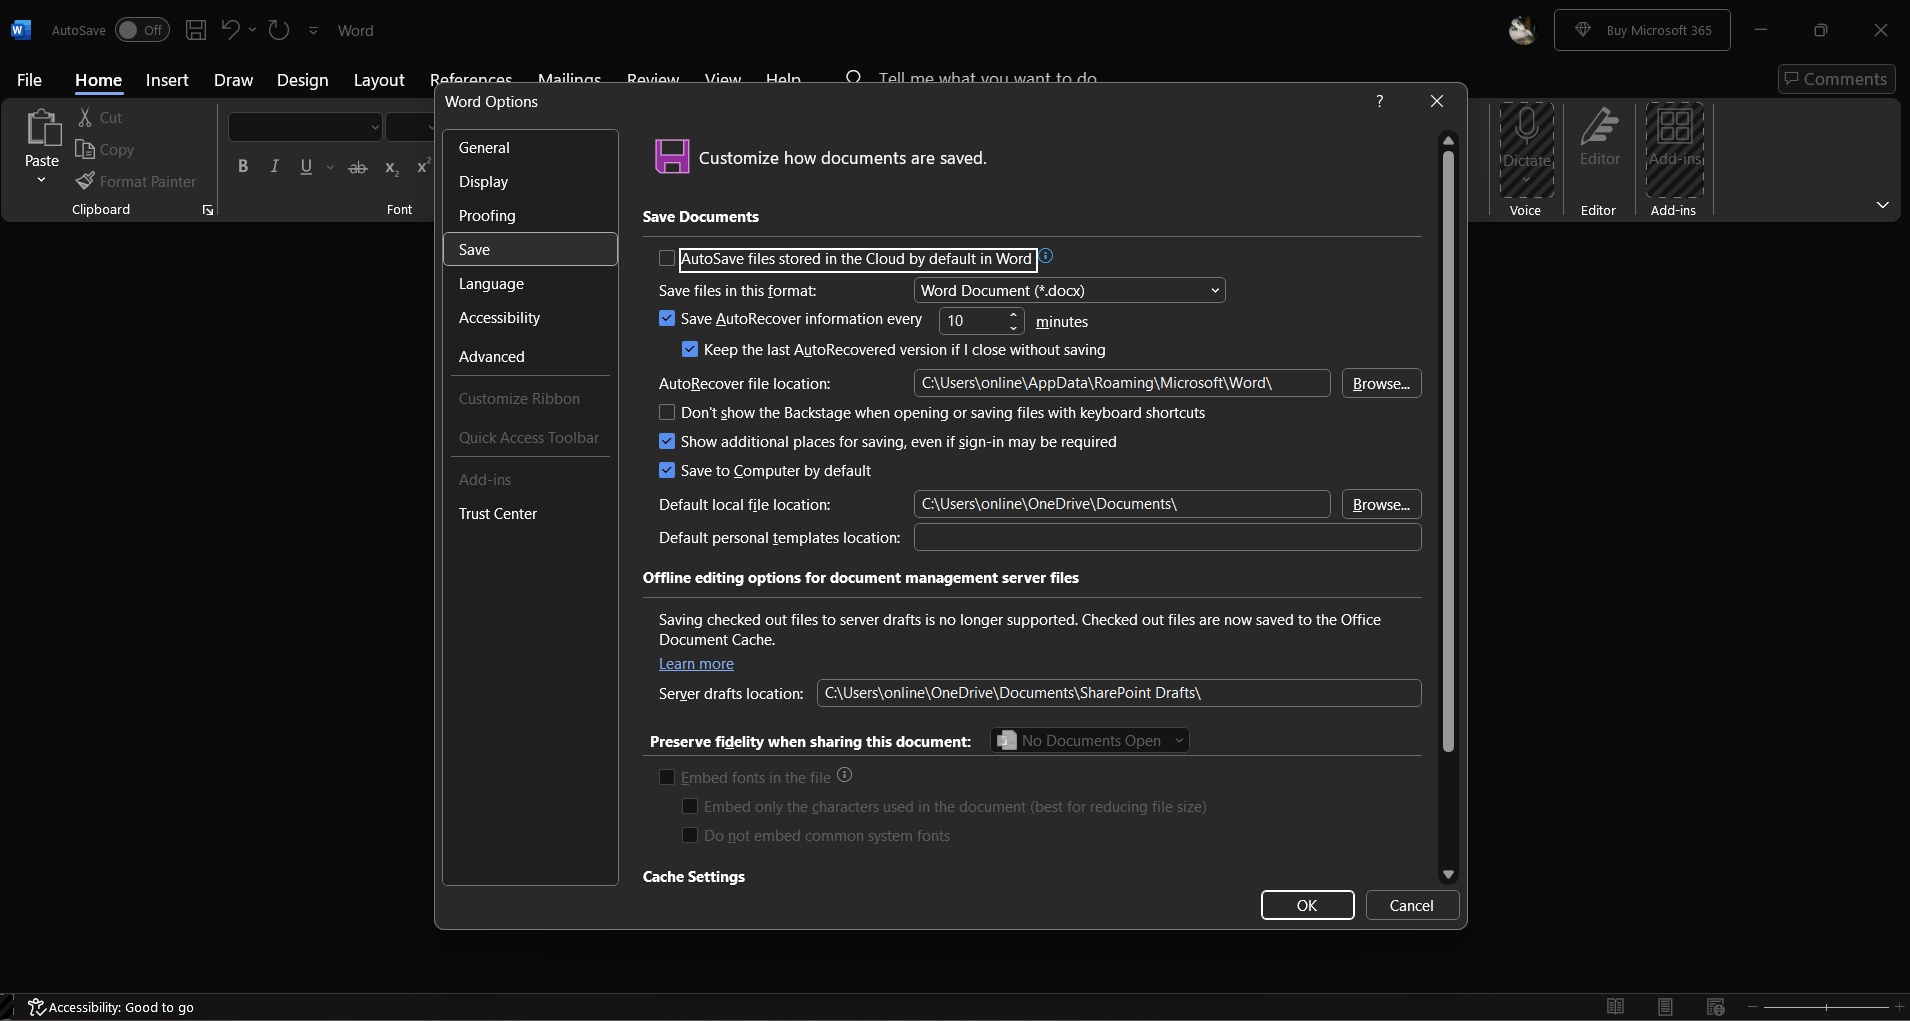This screenshot has width=1910, height=1021.
Task: Click the Help question mark in Word Options
Action: click(x=1380, y=101)
